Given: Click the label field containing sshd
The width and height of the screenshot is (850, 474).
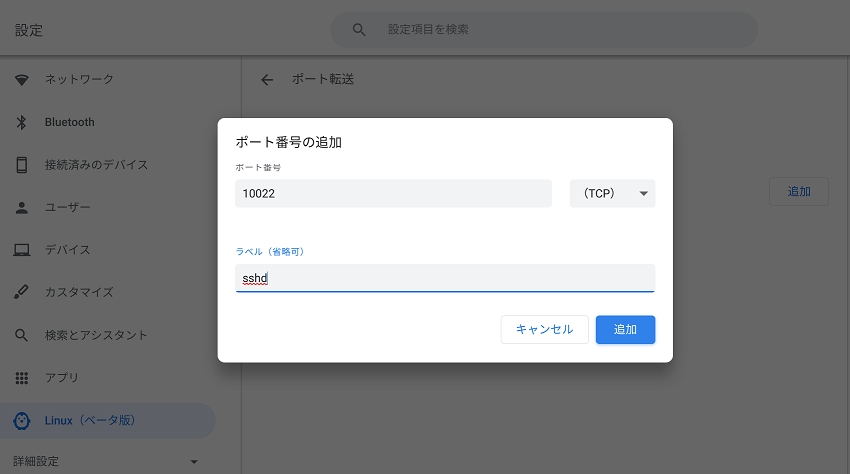Looking at the screenshot, I should point(445,278).
